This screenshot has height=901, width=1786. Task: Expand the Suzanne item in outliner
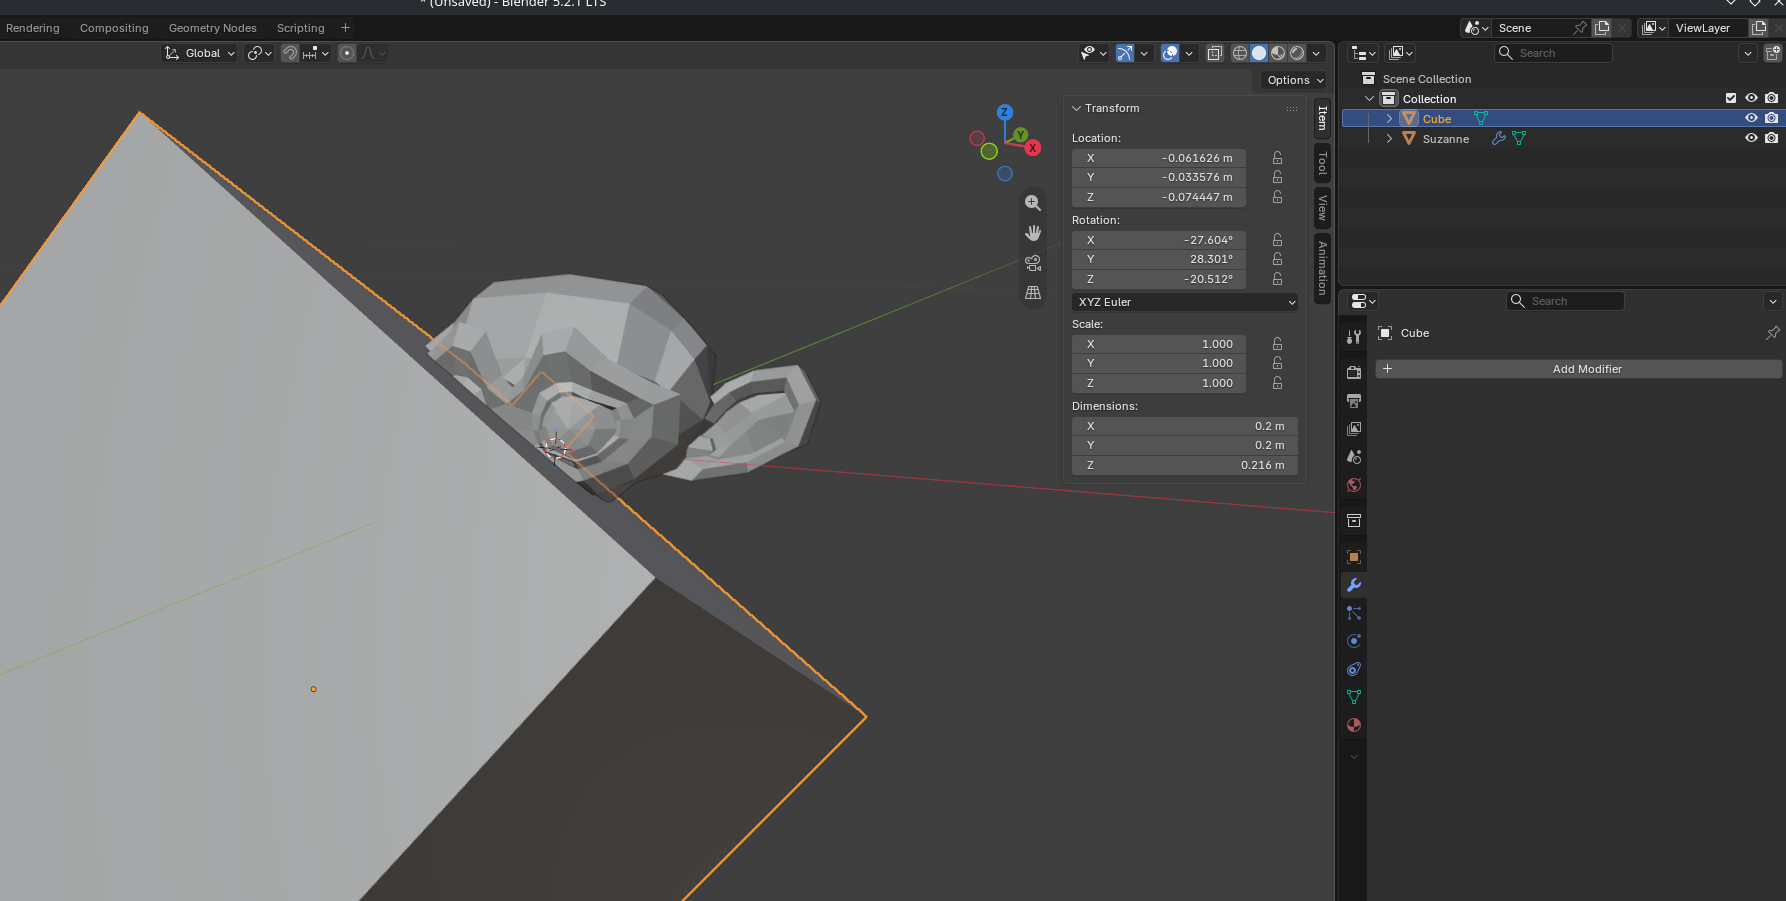pyautogui.click(x=1389, y=138)
